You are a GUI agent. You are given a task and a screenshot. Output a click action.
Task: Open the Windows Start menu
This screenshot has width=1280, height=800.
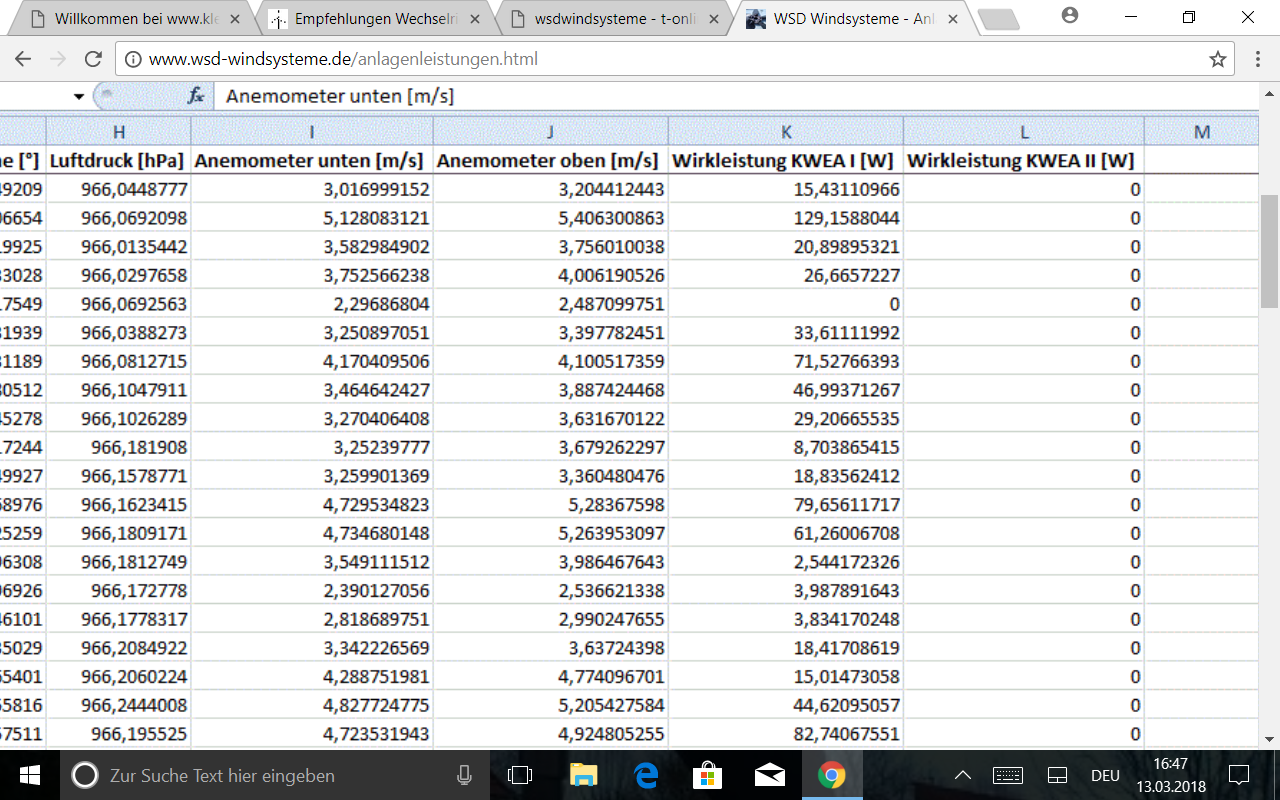pos(29,775)
